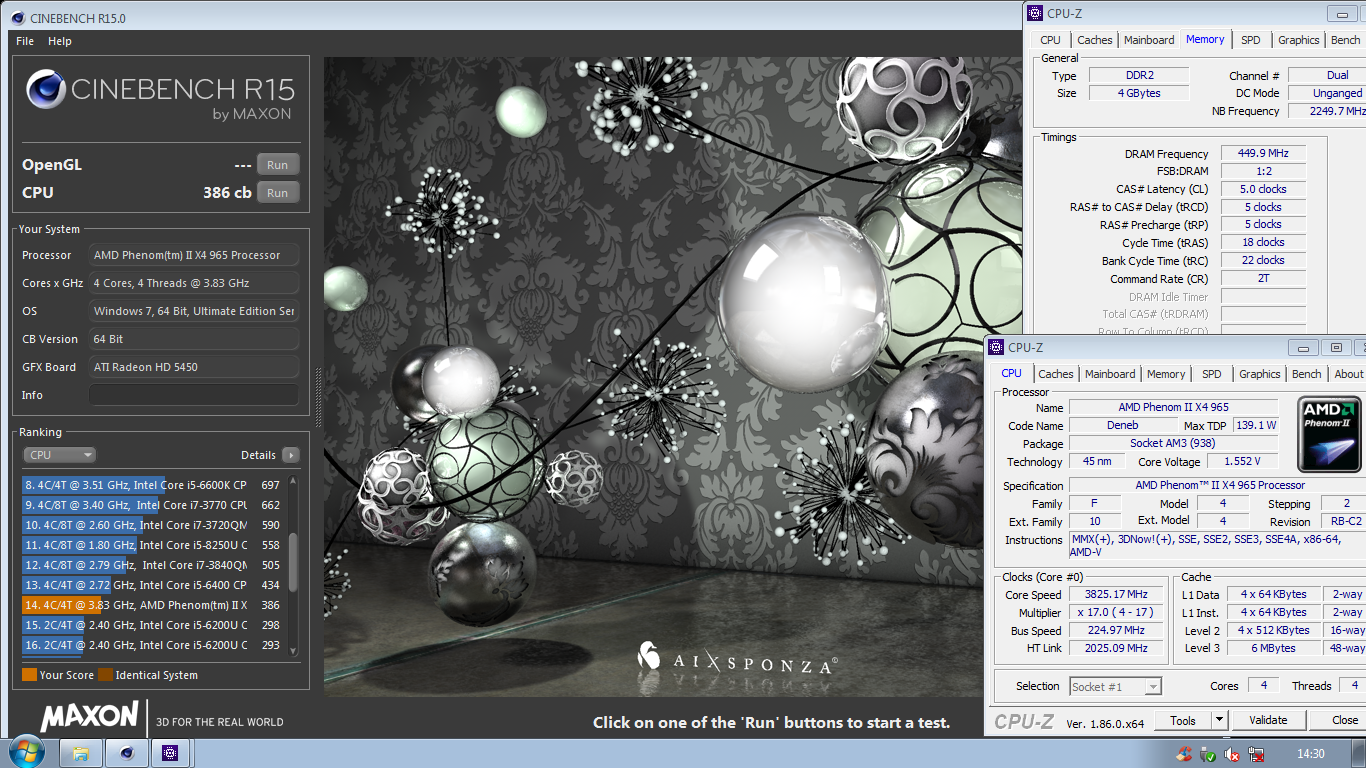Screen dimensions: 1366x768
Task: Click the GFX Board field ATI Radeon HD 5450
Action: [x=194, y=367]
